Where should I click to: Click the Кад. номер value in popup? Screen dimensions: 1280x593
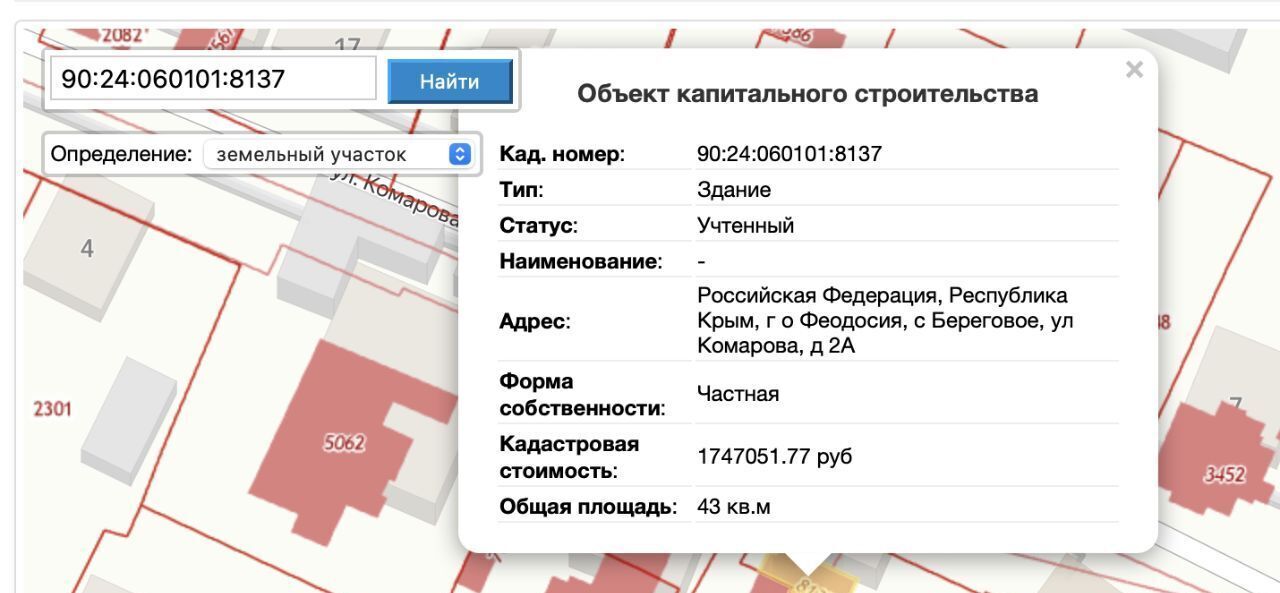(x=789, y=154)
